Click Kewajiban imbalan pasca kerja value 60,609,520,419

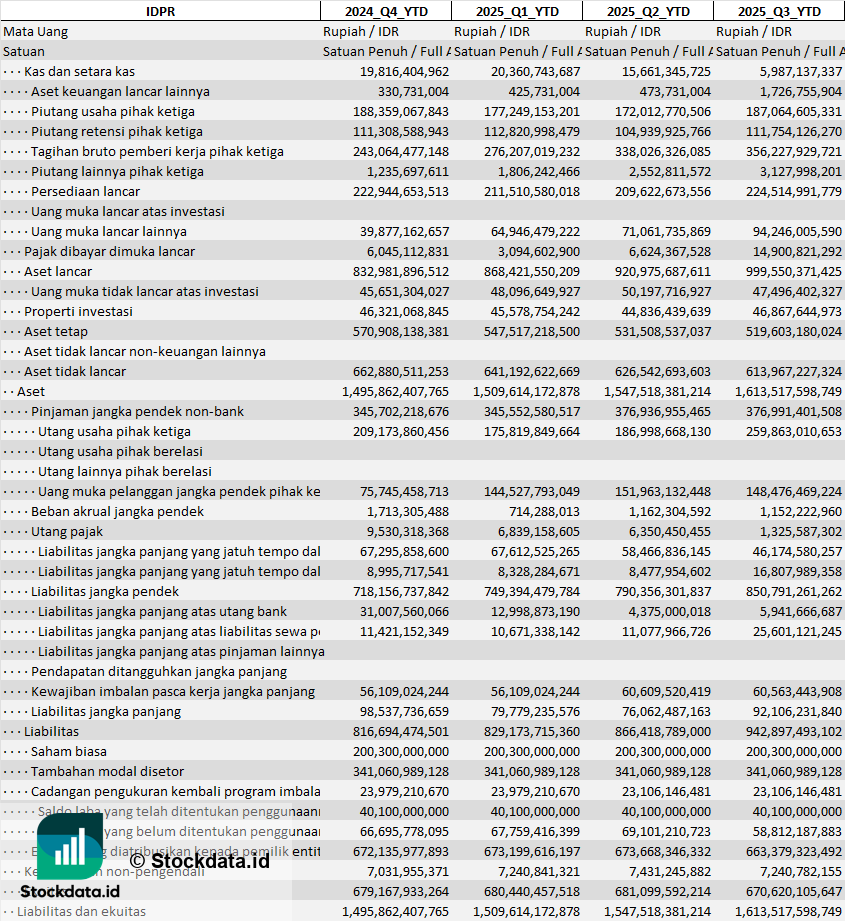666,690
